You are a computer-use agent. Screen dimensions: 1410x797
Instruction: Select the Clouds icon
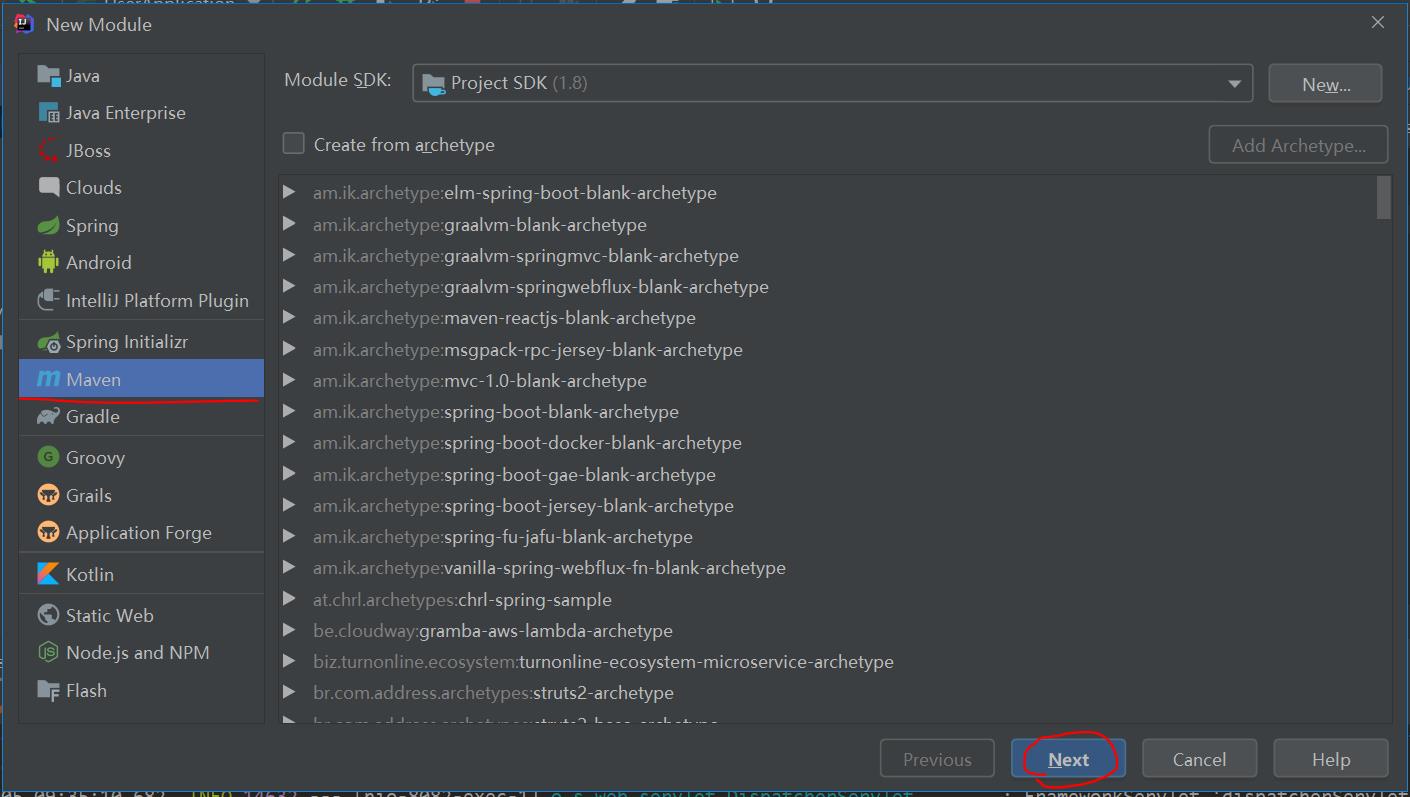[48, 188]
